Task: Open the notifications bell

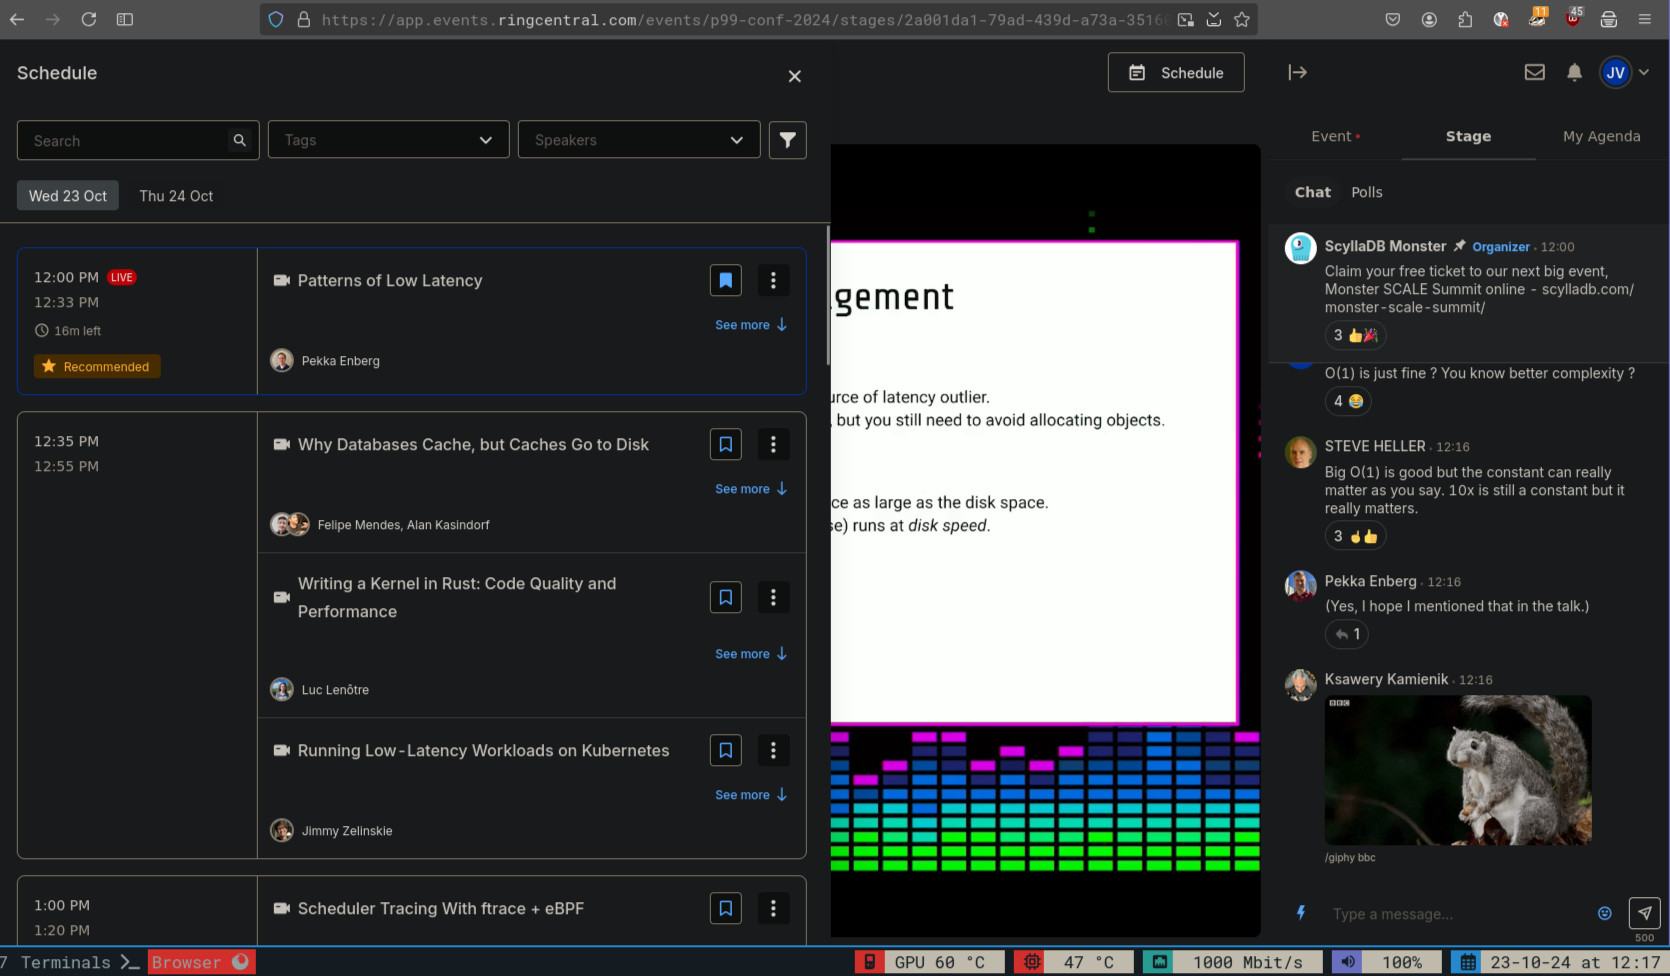Action: [1574, 72]
